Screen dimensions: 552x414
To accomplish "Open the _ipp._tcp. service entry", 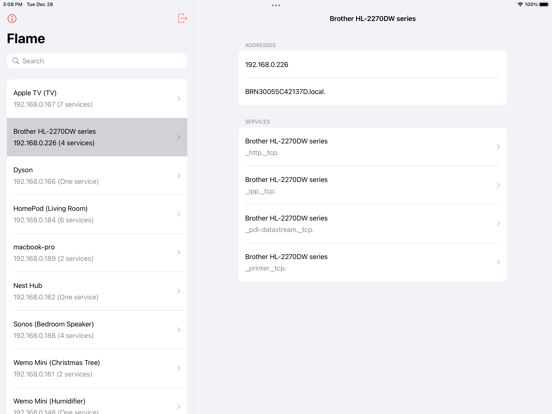I will coord(372,185).
